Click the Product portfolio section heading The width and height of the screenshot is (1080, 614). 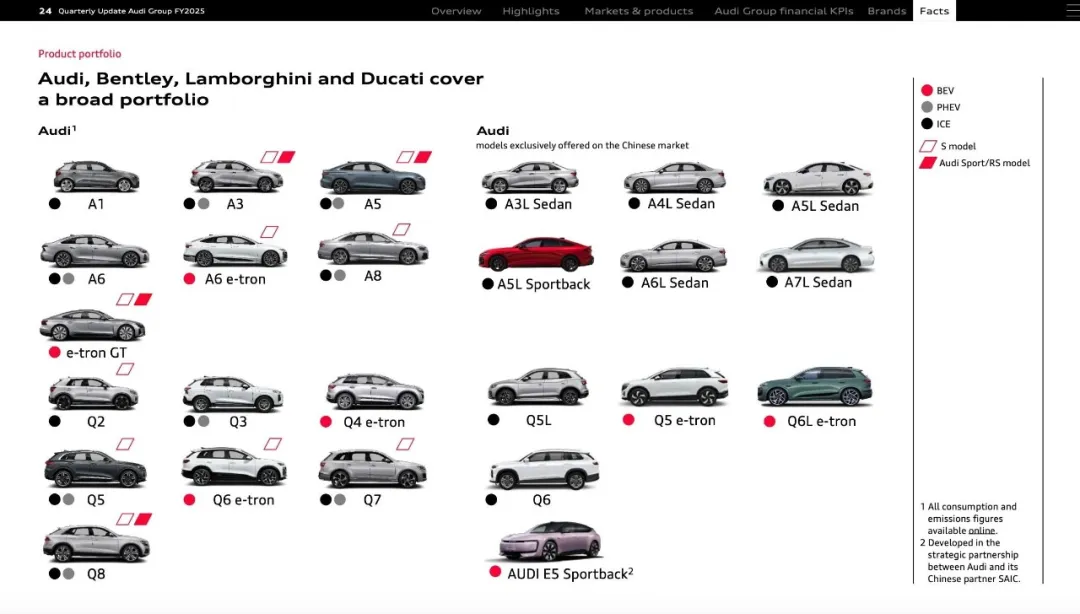tap(79, 54)
